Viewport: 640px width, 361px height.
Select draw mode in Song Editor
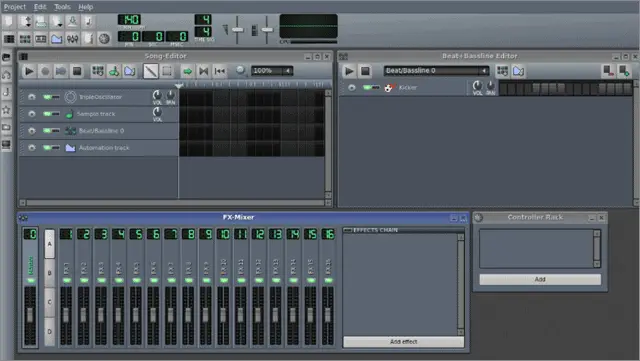click(151, 71)
